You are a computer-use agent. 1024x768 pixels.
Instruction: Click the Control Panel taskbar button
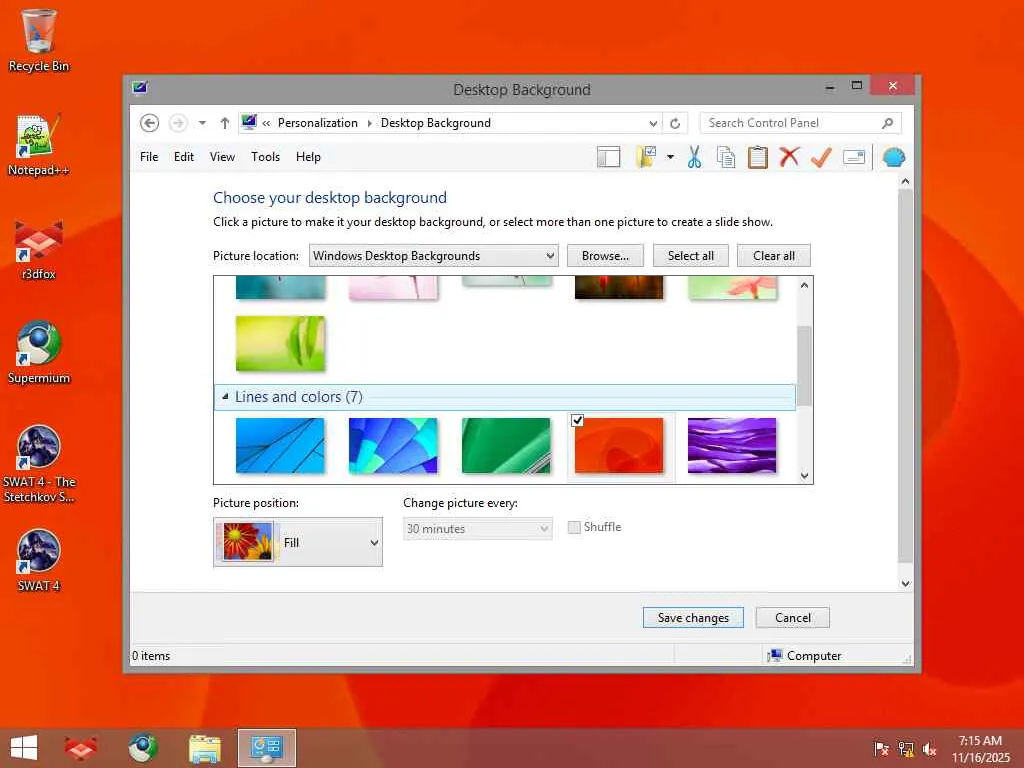point(266,748)
